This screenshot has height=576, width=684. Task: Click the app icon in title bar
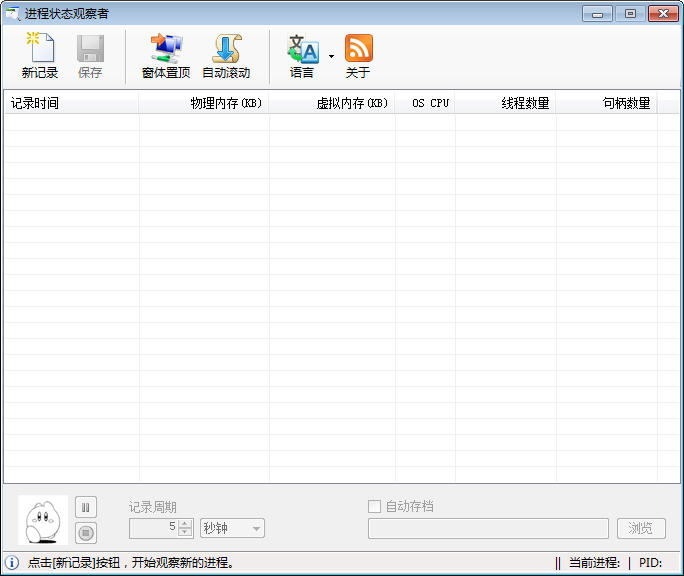pyautogui.click(x=13, y=14)
